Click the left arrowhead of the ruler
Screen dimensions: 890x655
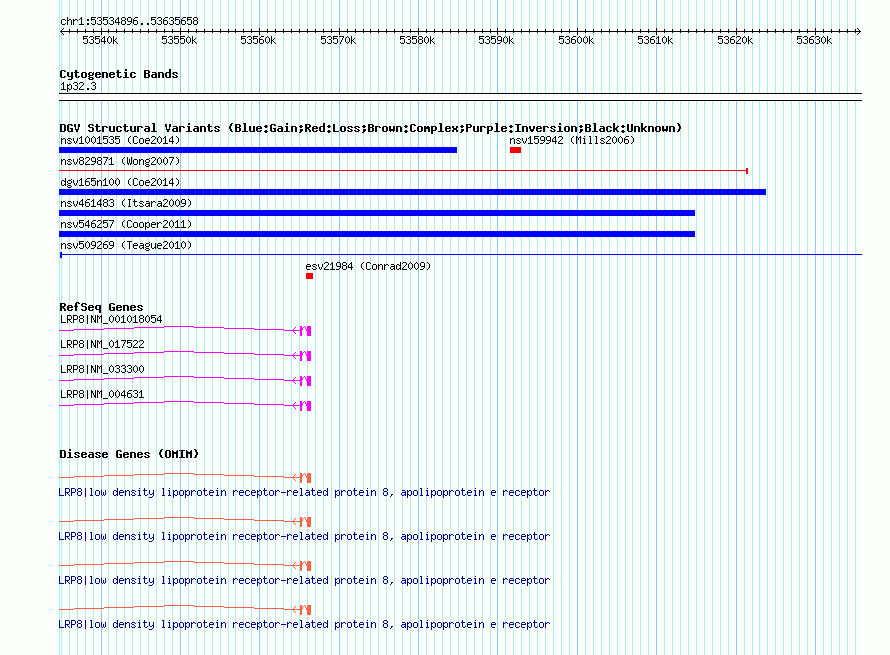click(x=62, y=32)
